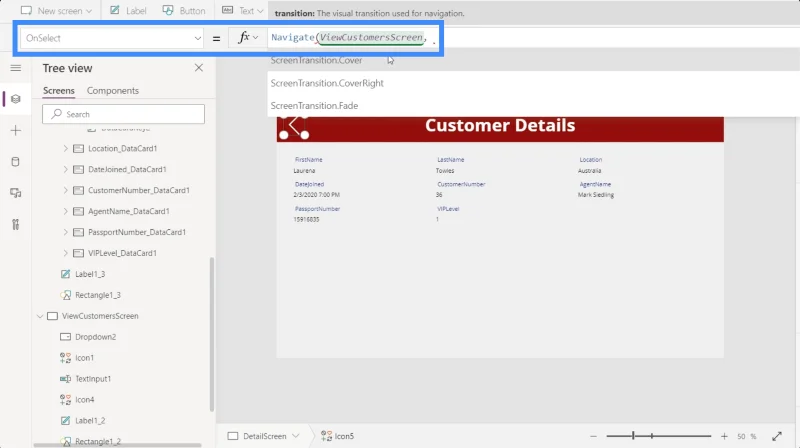Choose ScreenTransition.CoverRight suggestion
800x448 pixels.
click(x=533, y=83)
